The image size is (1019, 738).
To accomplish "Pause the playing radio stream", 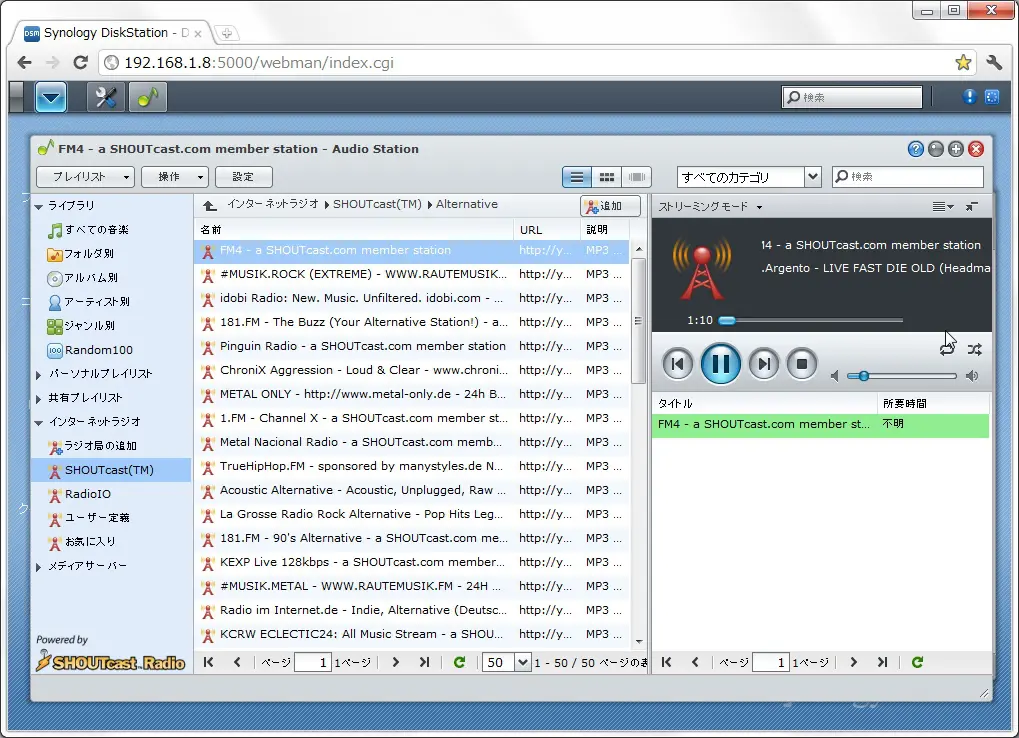I will coord(720,364).
